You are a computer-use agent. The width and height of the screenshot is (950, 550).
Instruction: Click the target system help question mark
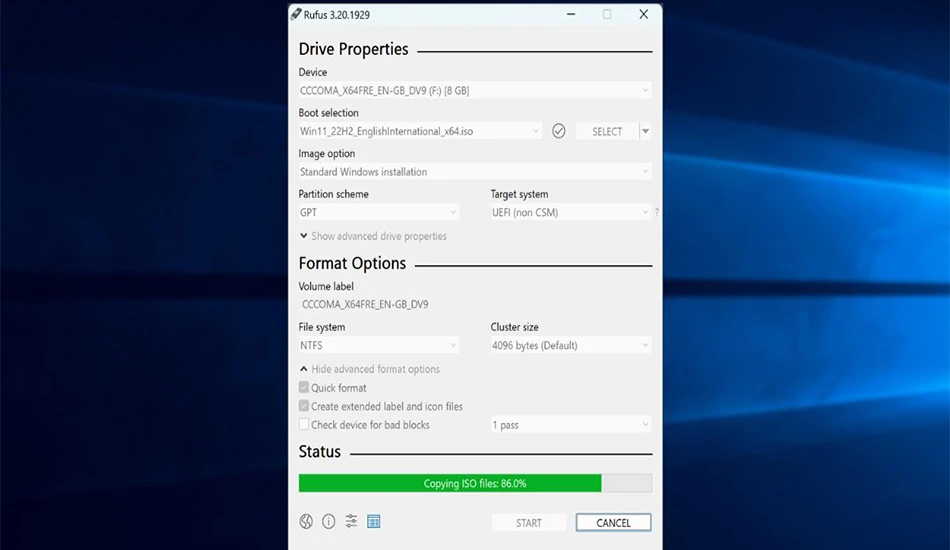(x=657, y=213)
